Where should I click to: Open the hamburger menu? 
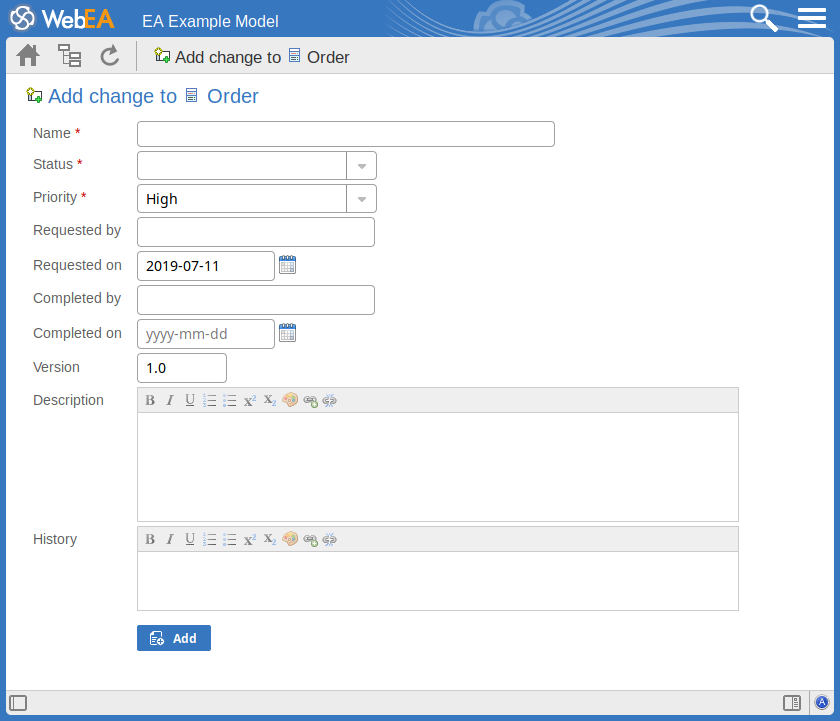pos(811,18)
